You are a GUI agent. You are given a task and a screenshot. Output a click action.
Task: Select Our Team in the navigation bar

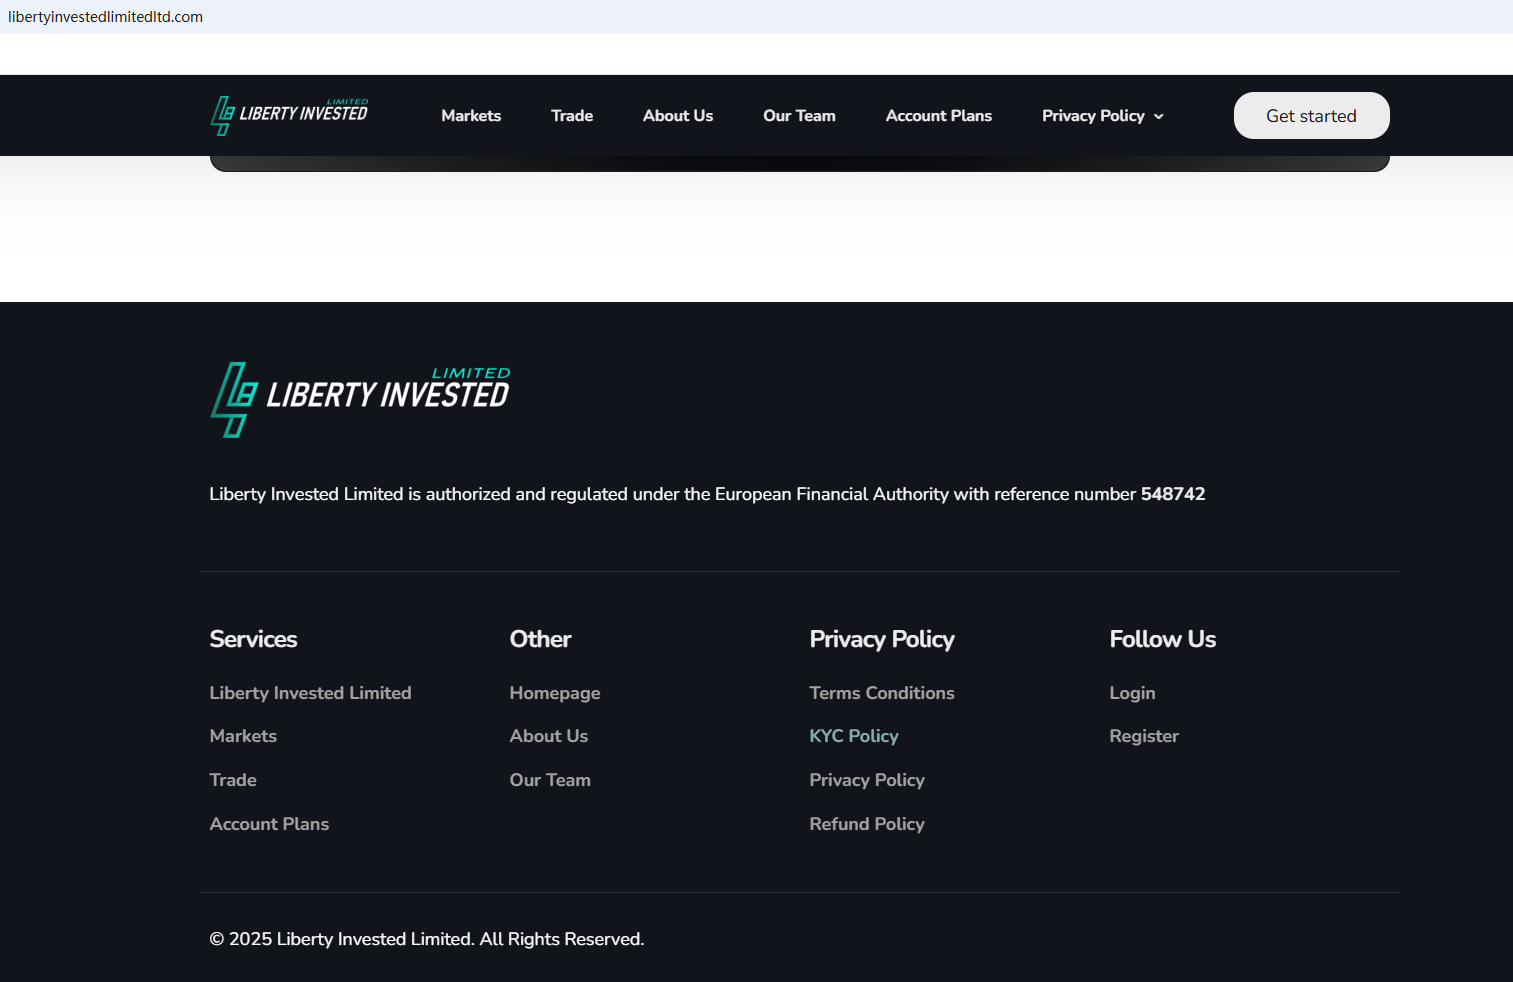pyautogui.click(x=799, y=116)
